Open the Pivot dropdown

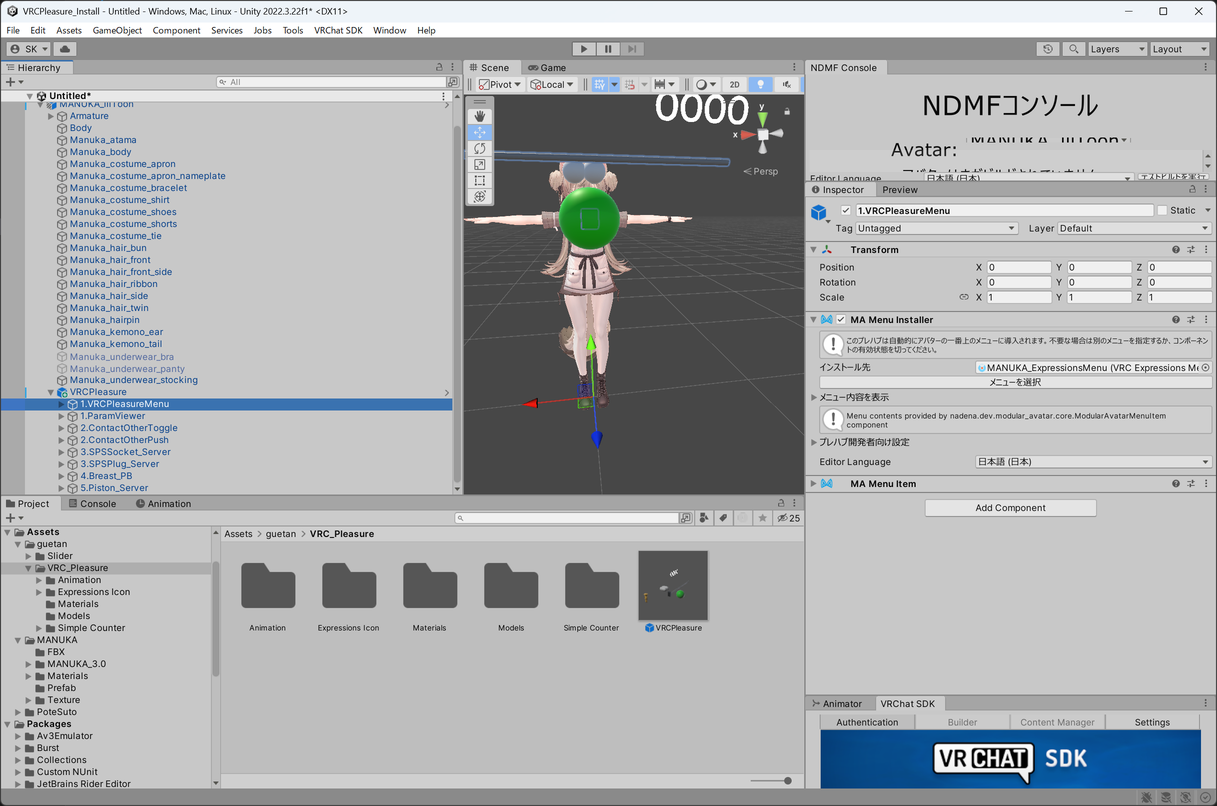tap(498, 85)
